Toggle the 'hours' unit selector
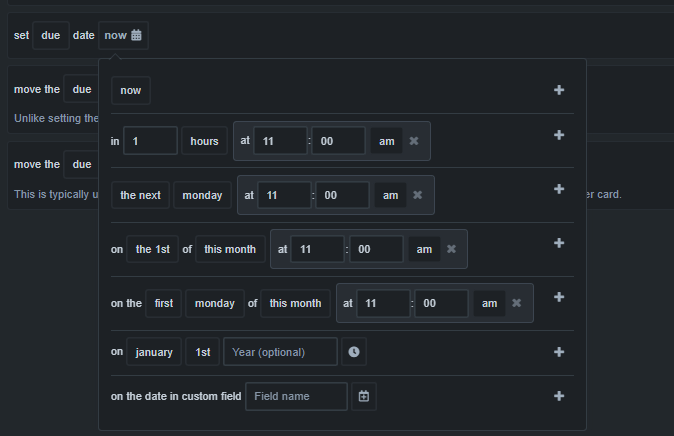Image resolution: width=674 pixels, height=436 pixels. [204, 141]
